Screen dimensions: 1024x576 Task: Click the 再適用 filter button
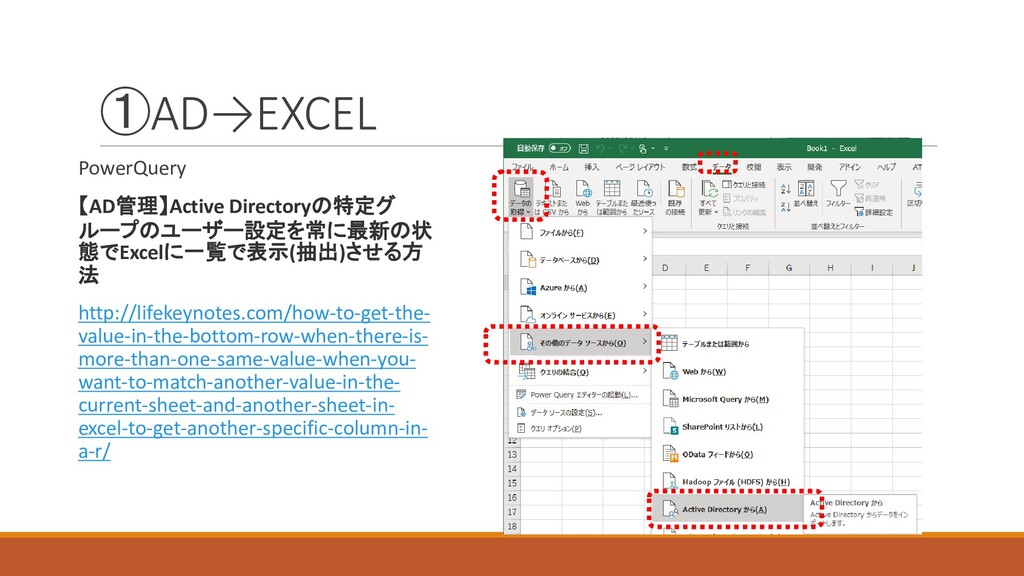click(871, 198)
